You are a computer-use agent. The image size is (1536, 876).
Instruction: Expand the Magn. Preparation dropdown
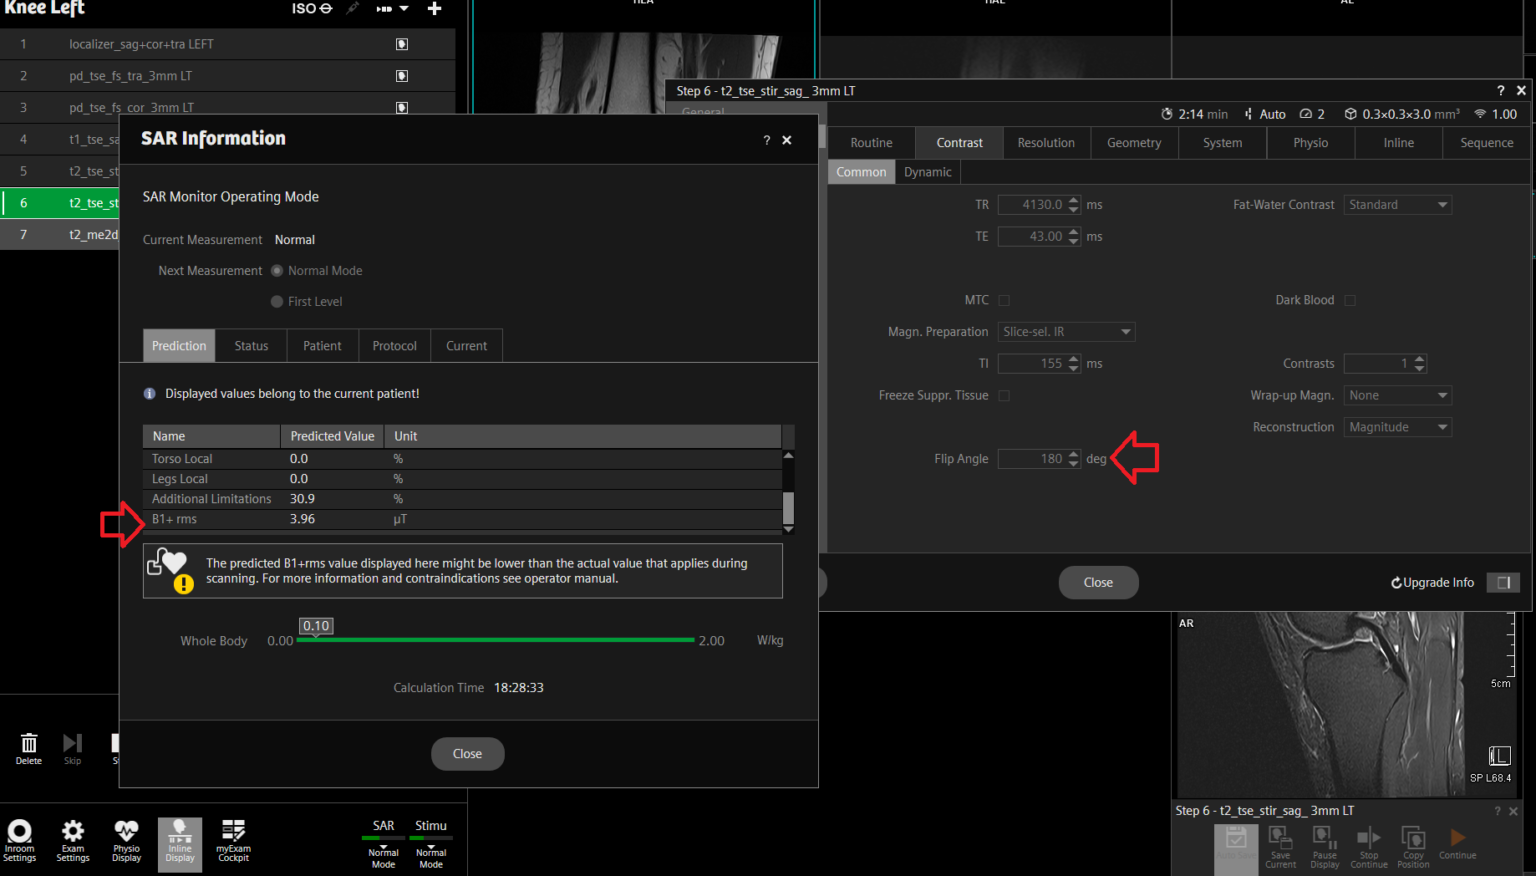coord(1066,332)
